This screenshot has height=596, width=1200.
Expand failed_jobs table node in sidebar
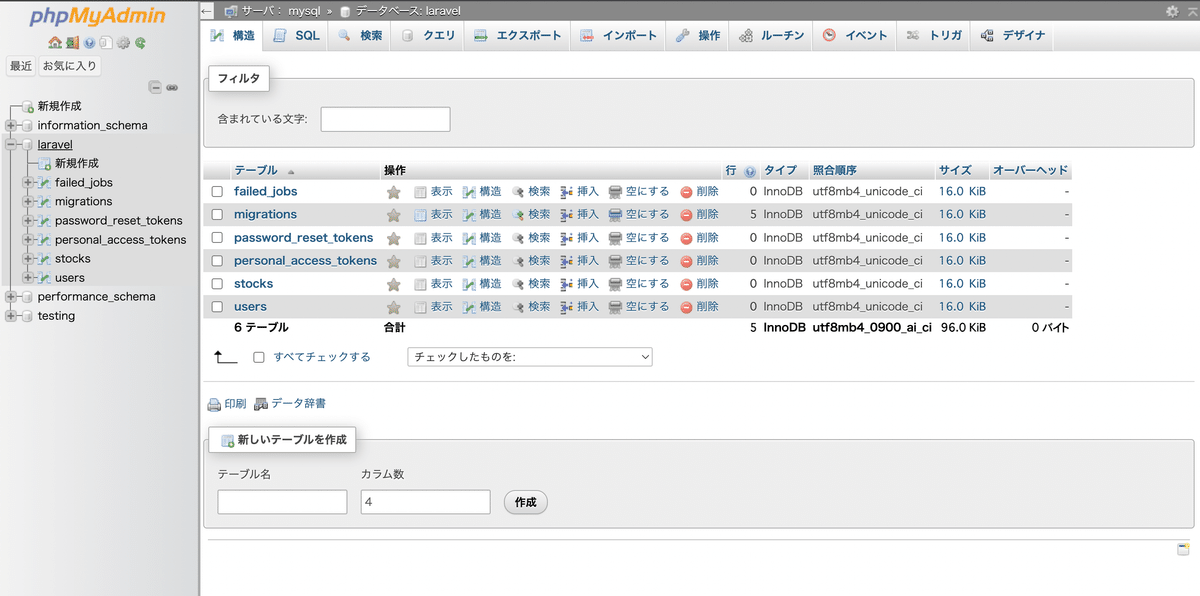coord(29,183)
